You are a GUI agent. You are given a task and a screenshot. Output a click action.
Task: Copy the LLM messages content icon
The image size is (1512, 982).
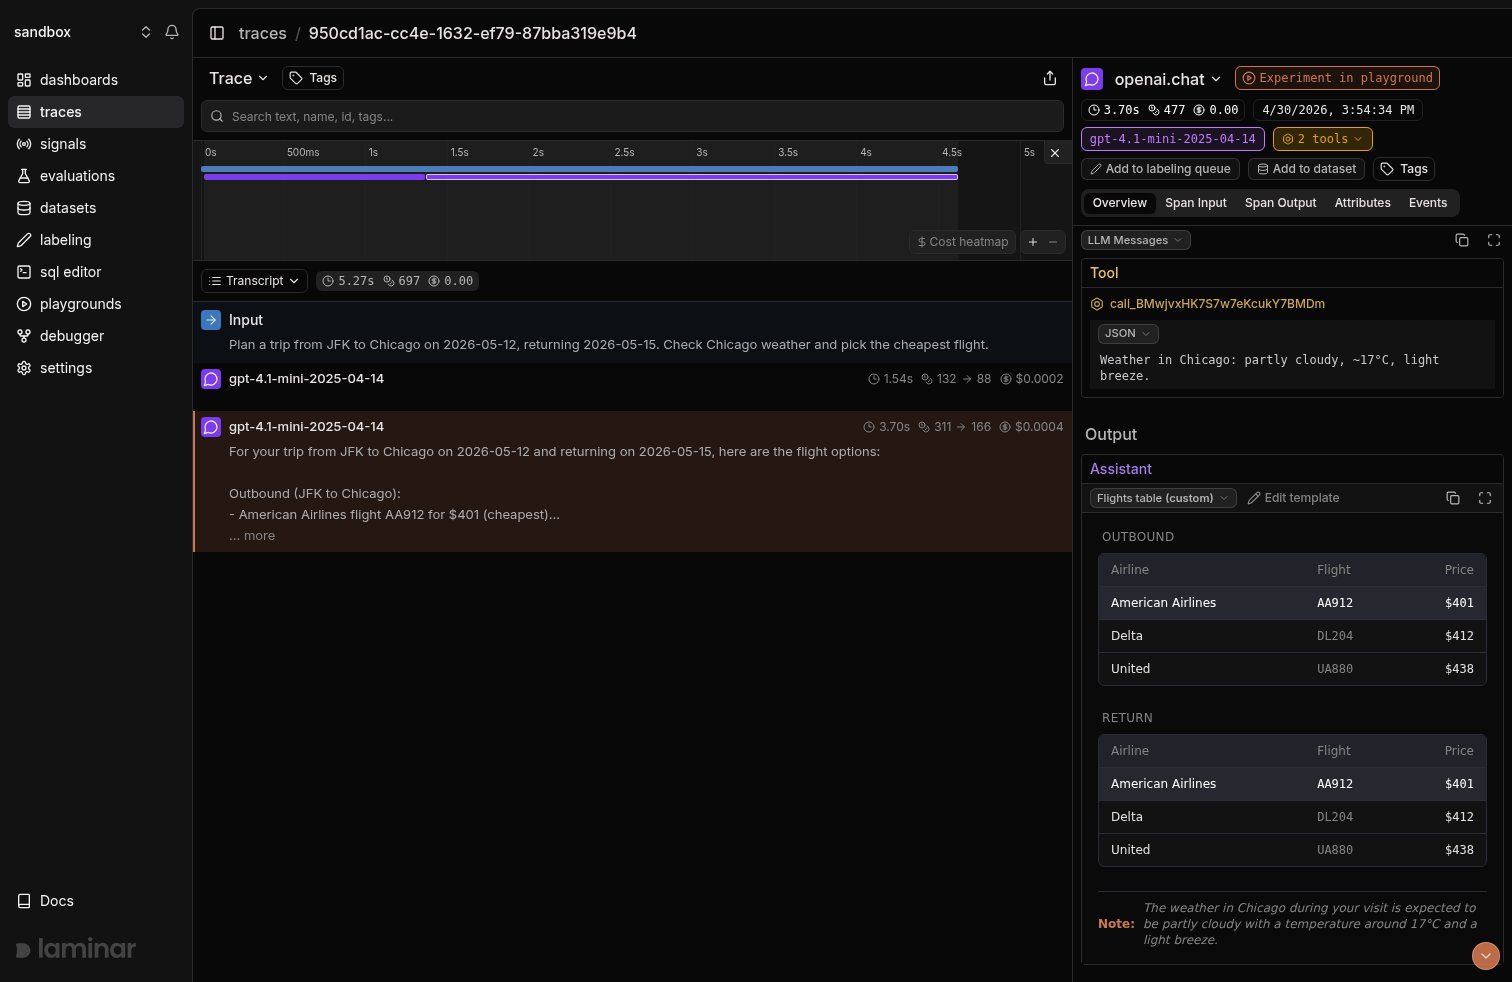(1462, 240)
